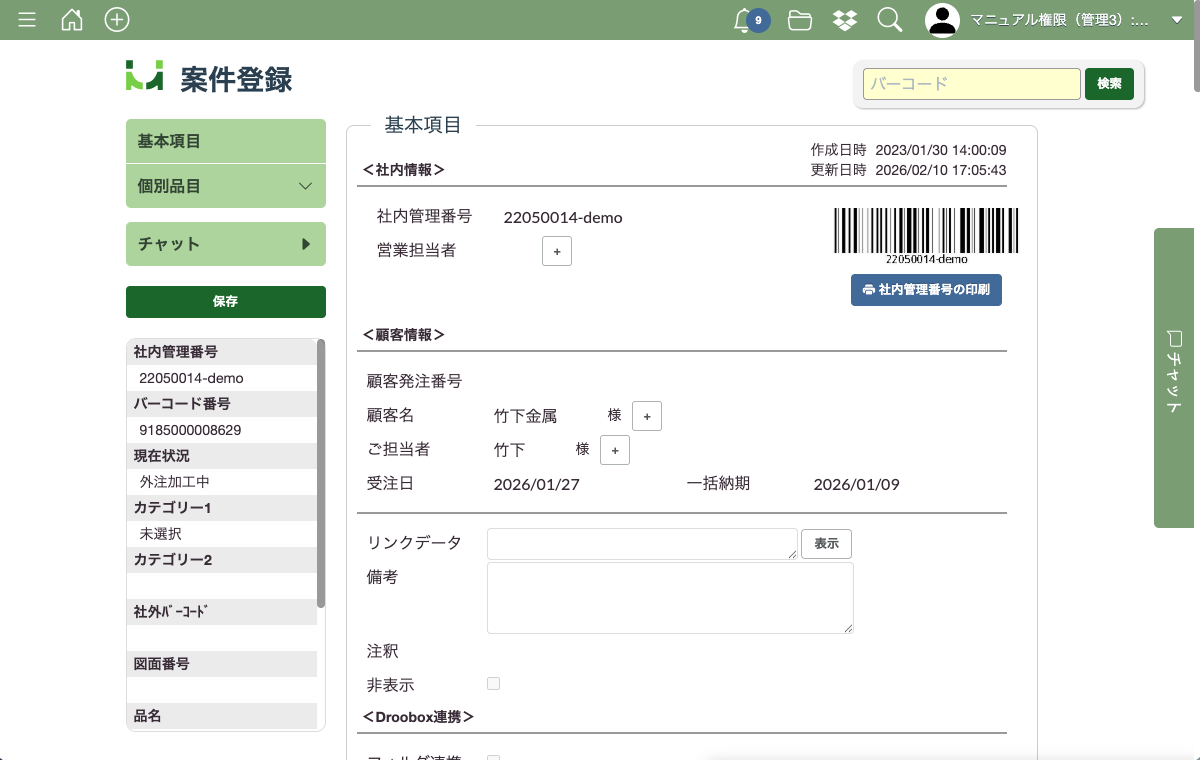Select the 基本項目 sidebar tab
1200x760 pixels.
(x=226, y=141)
